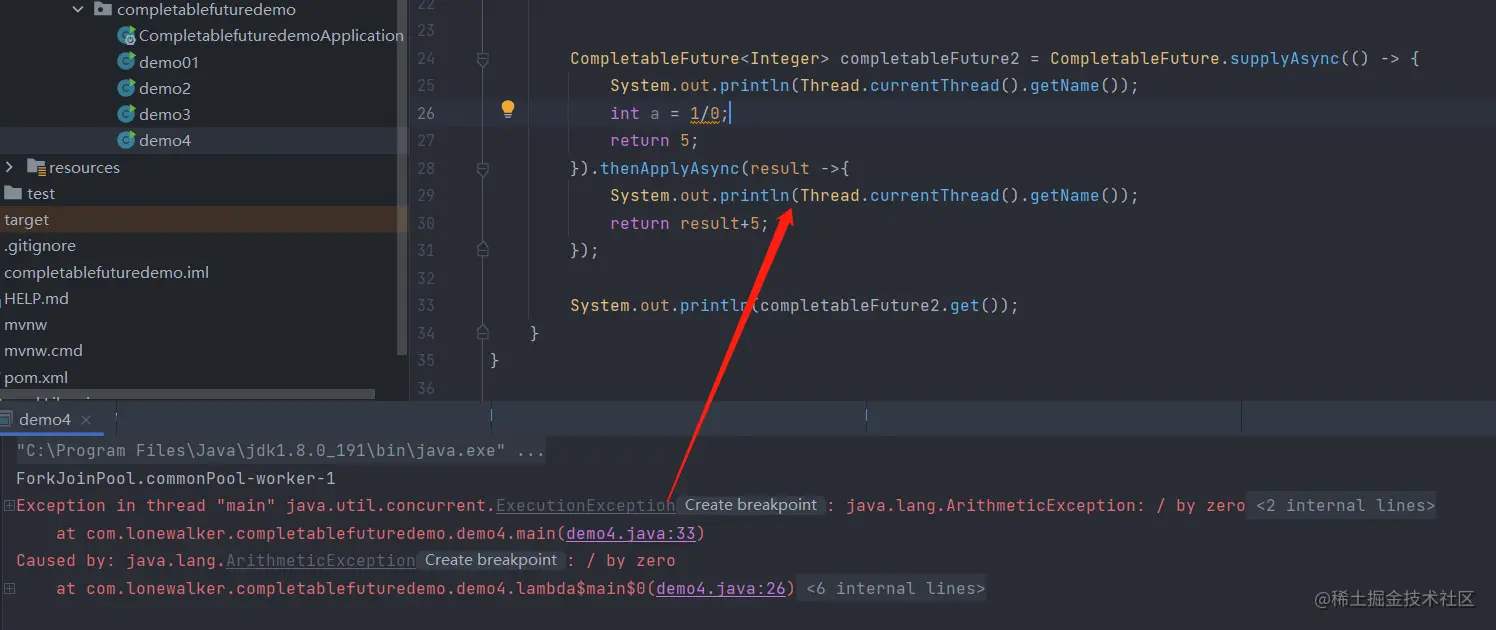This screenshot has width=1496, height=630.
Task: Click line number 33 in the gutter
Action: pyautogui.click(x=426, y=305)
